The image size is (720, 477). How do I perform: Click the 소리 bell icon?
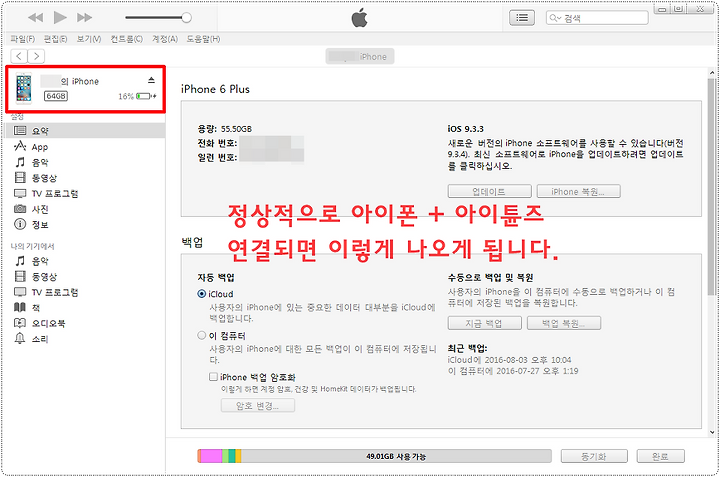(x=20, y=339)
